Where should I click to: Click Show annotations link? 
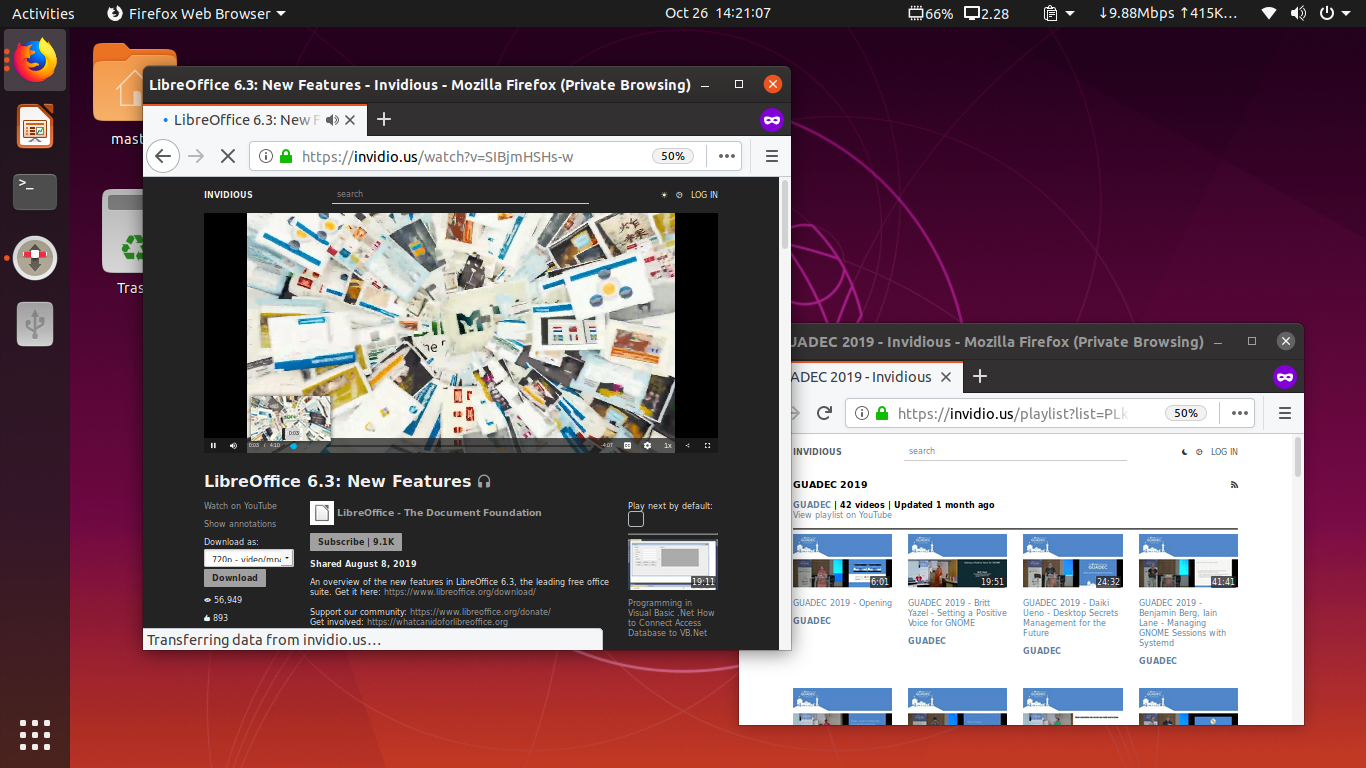click(240, 524)
